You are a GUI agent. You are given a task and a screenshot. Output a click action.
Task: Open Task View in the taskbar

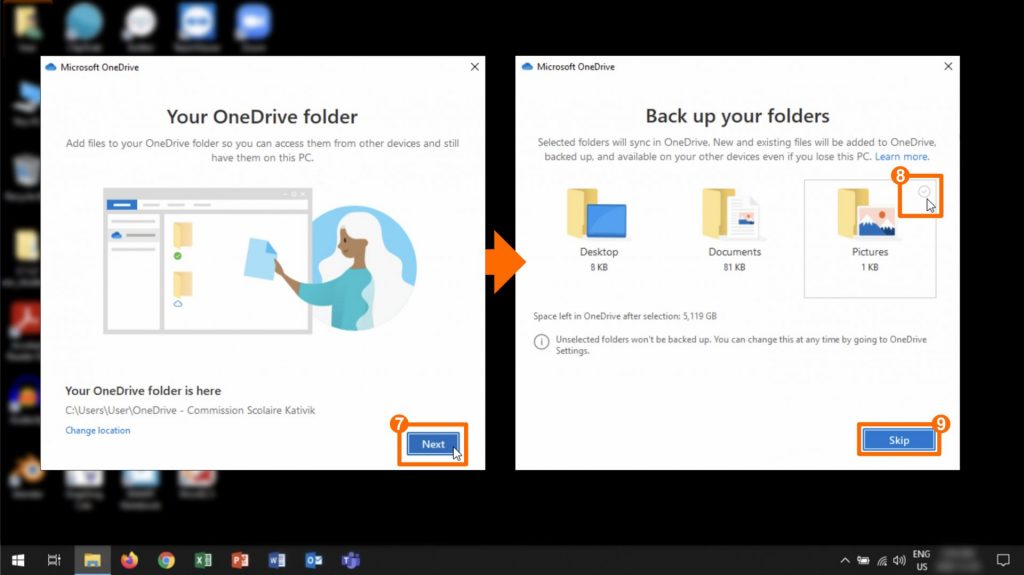tap(55, 560)
